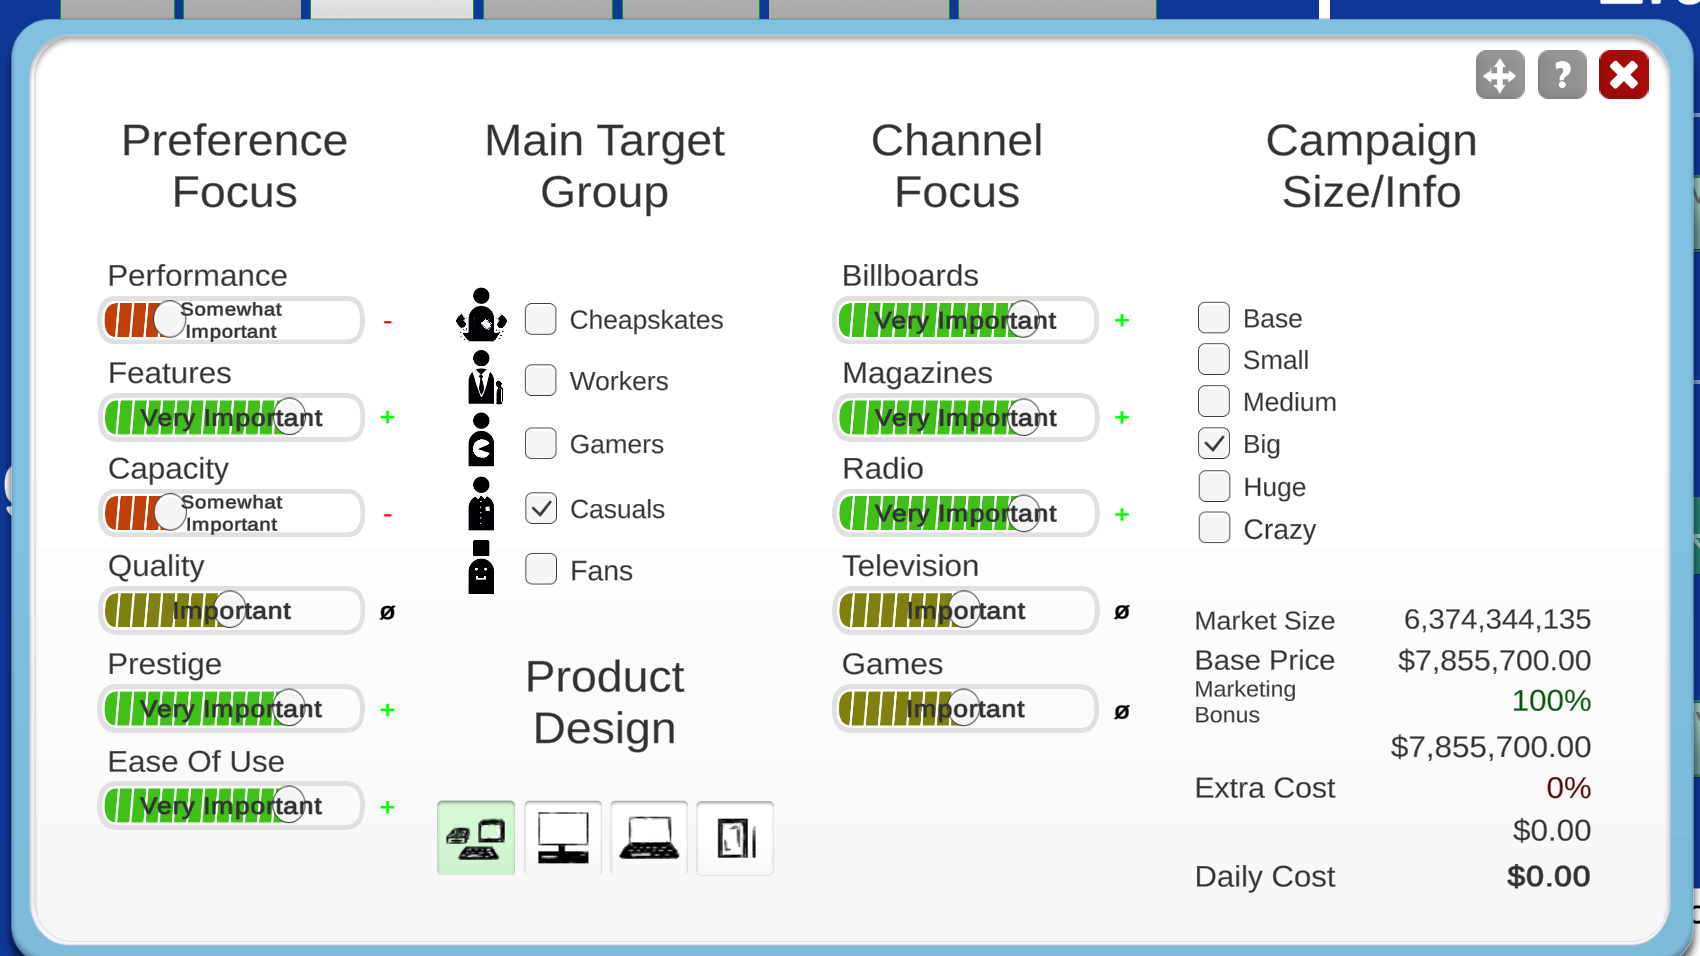Select the monitor tower product design icon
This screenshot has width=1700, height=956.
point(563,838)
